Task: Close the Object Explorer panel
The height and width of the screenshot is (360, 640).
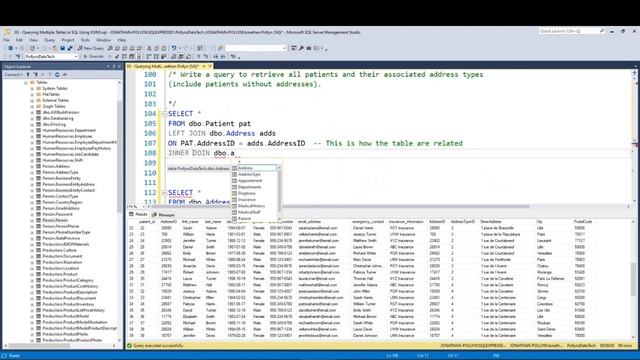Action: (119, 67)
